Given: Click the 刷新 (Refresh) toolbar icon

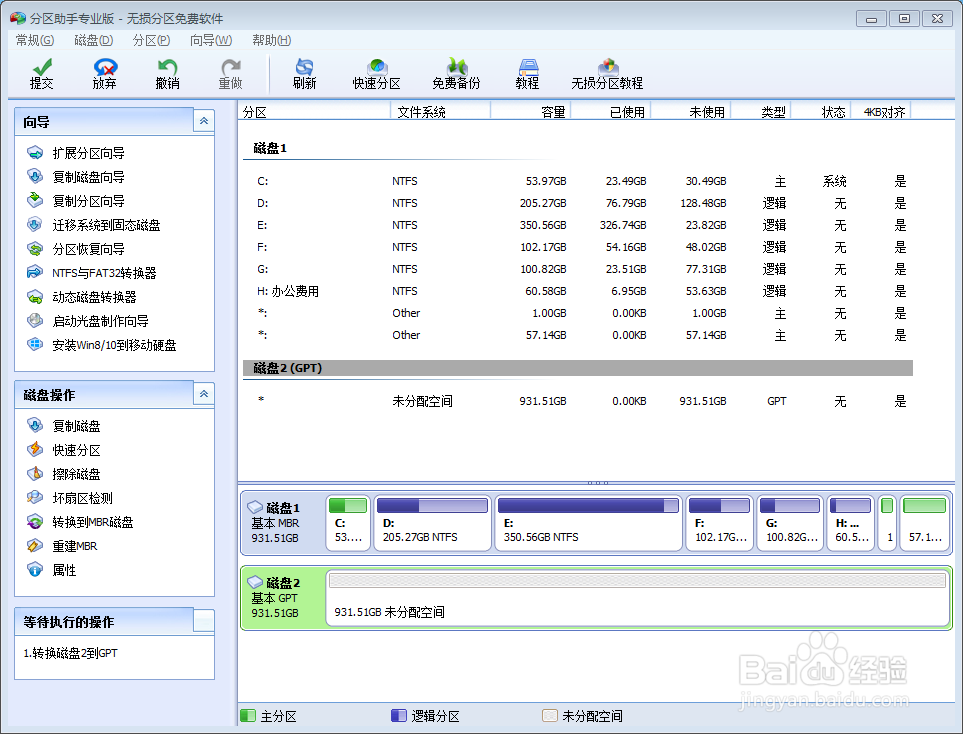Looking at the screenshot, I should (303, 73).
